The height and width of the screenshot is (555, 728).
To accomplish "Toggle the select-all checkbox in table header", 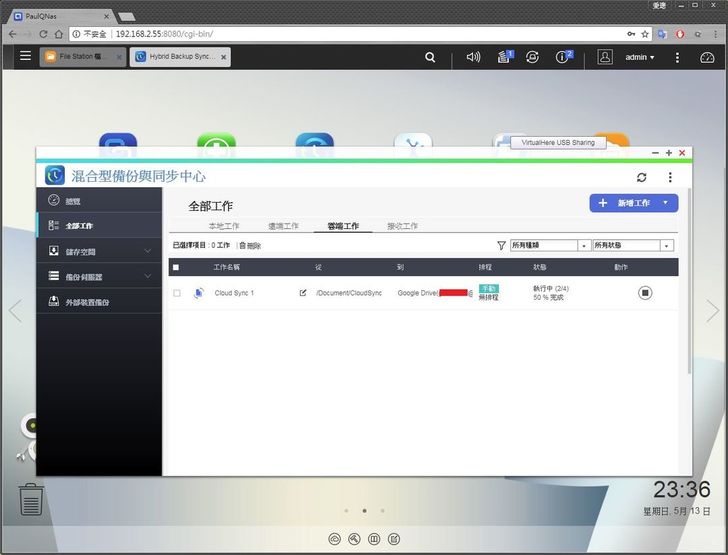I will [x=177, y=267].
